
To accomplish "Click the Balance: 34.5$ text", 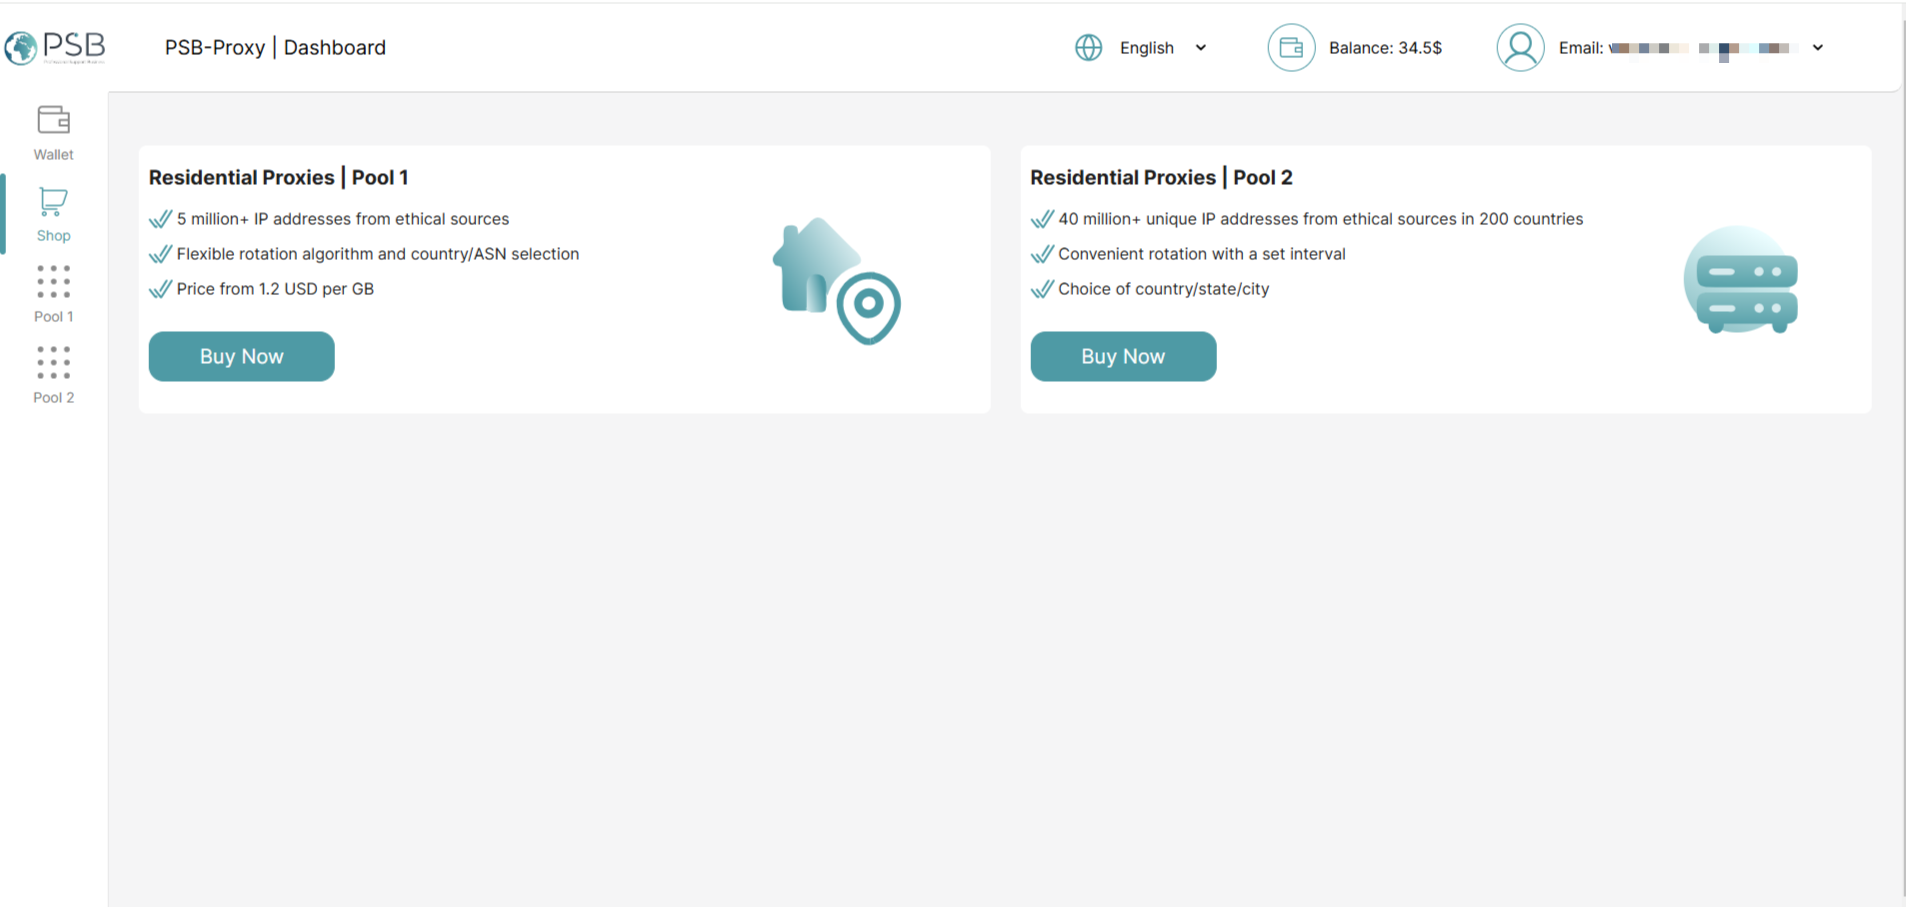I will pos(1385,48).
